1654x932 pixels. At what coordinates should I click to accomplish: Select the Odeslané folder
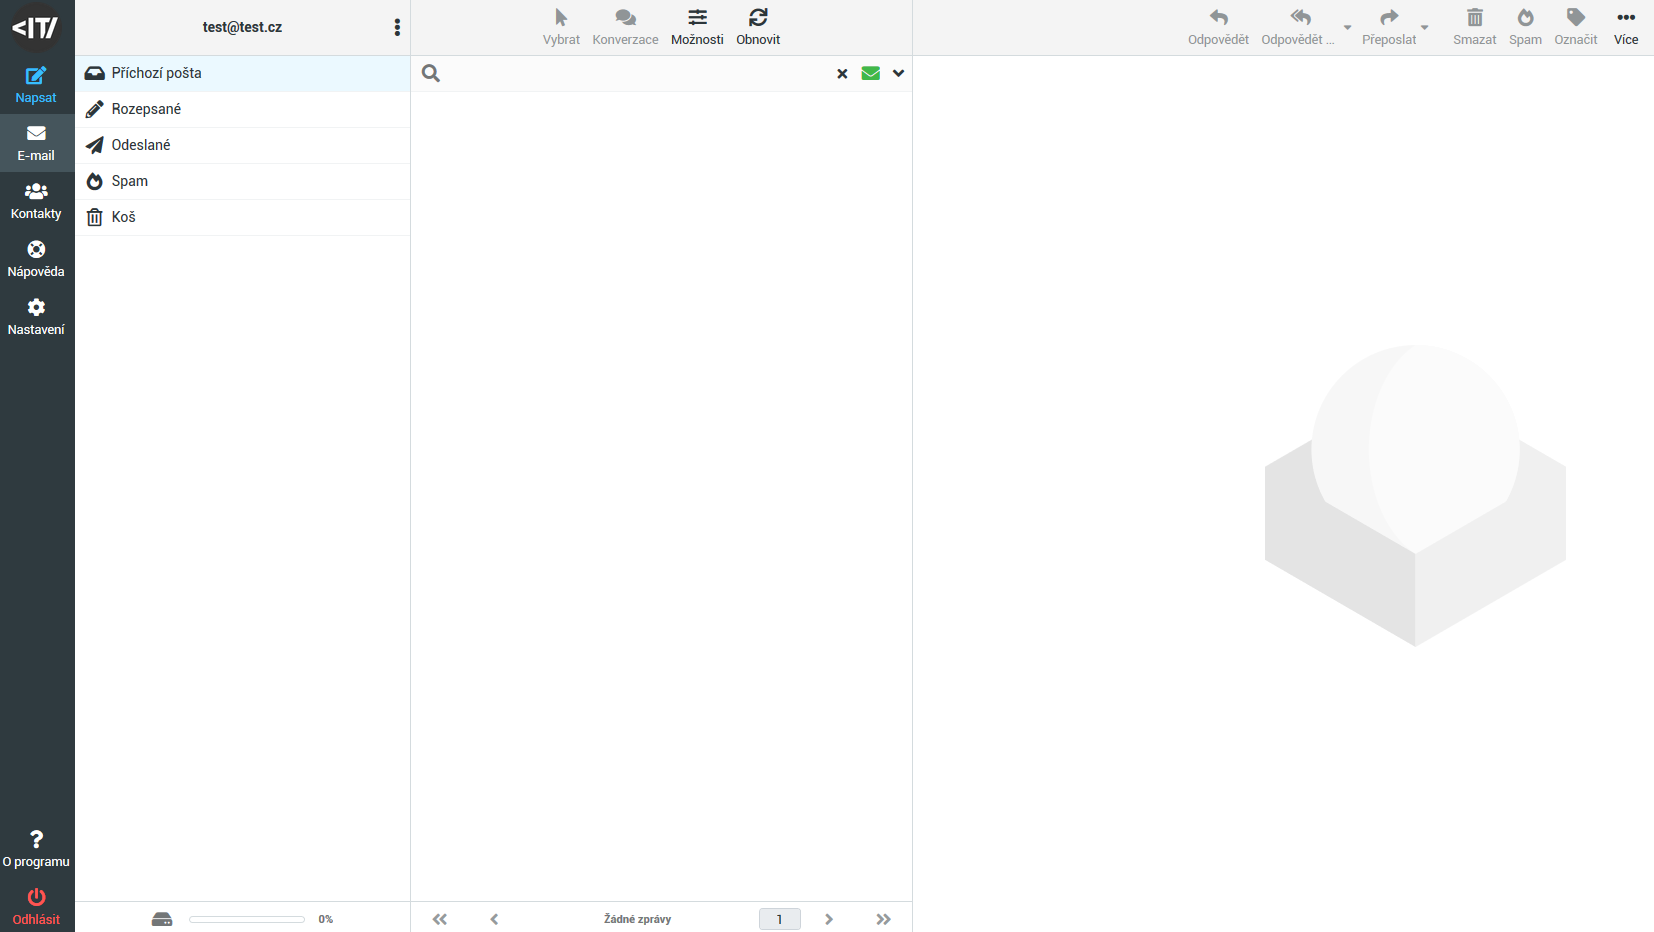141,145
